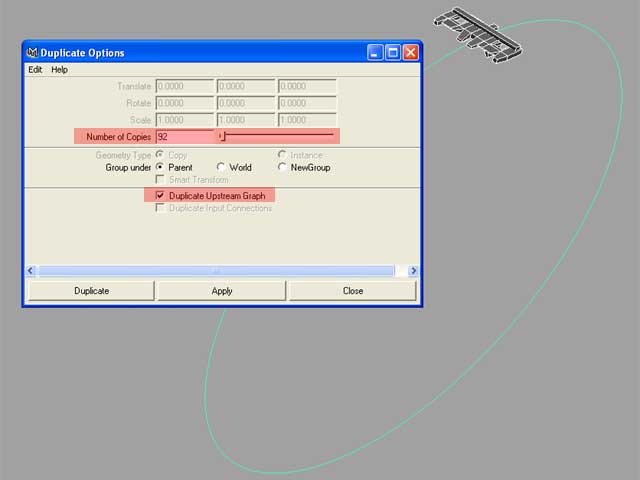Click the Close button at dialog bottom

tap(352, 291)
